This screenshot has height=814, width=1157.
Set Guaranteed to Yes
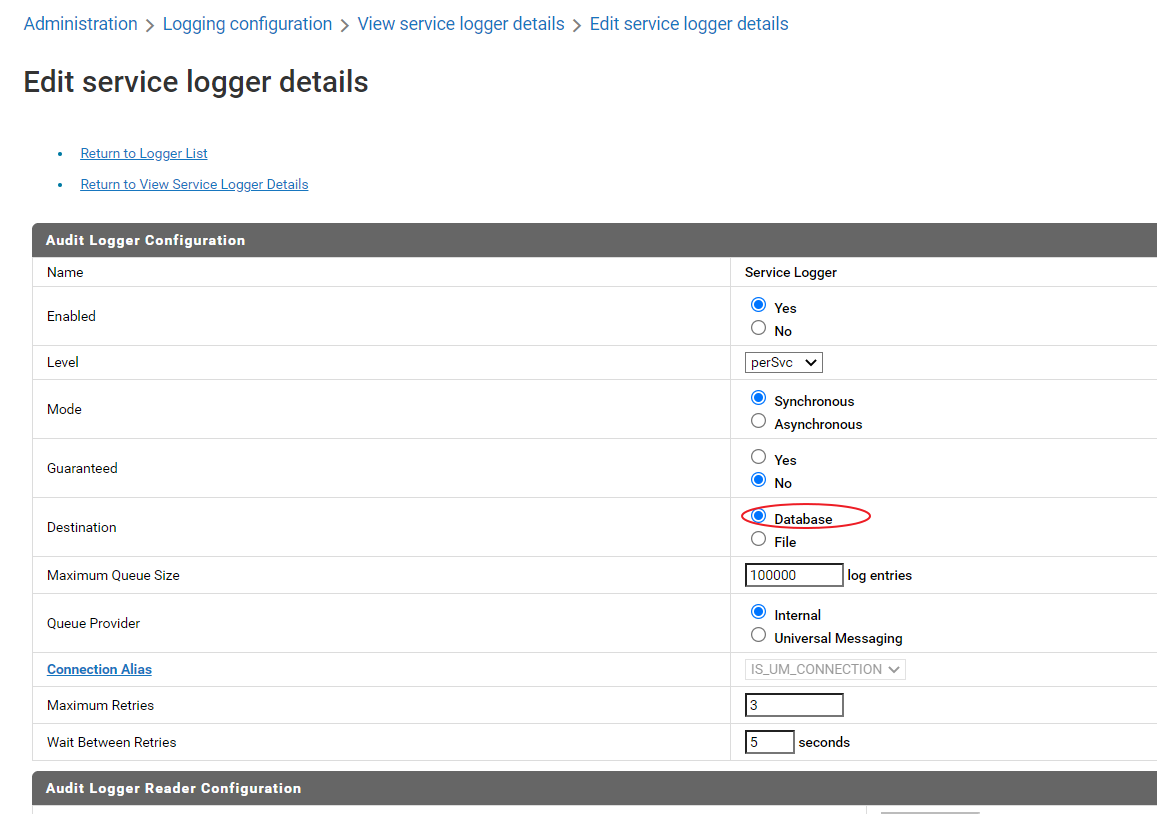758,457
